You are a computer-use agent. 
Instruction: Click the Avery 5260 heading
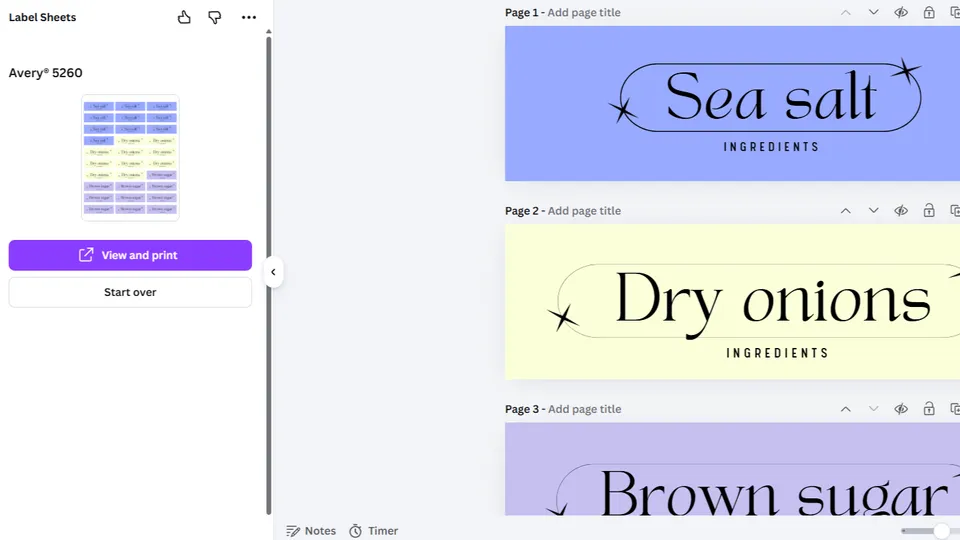[45, 73]
